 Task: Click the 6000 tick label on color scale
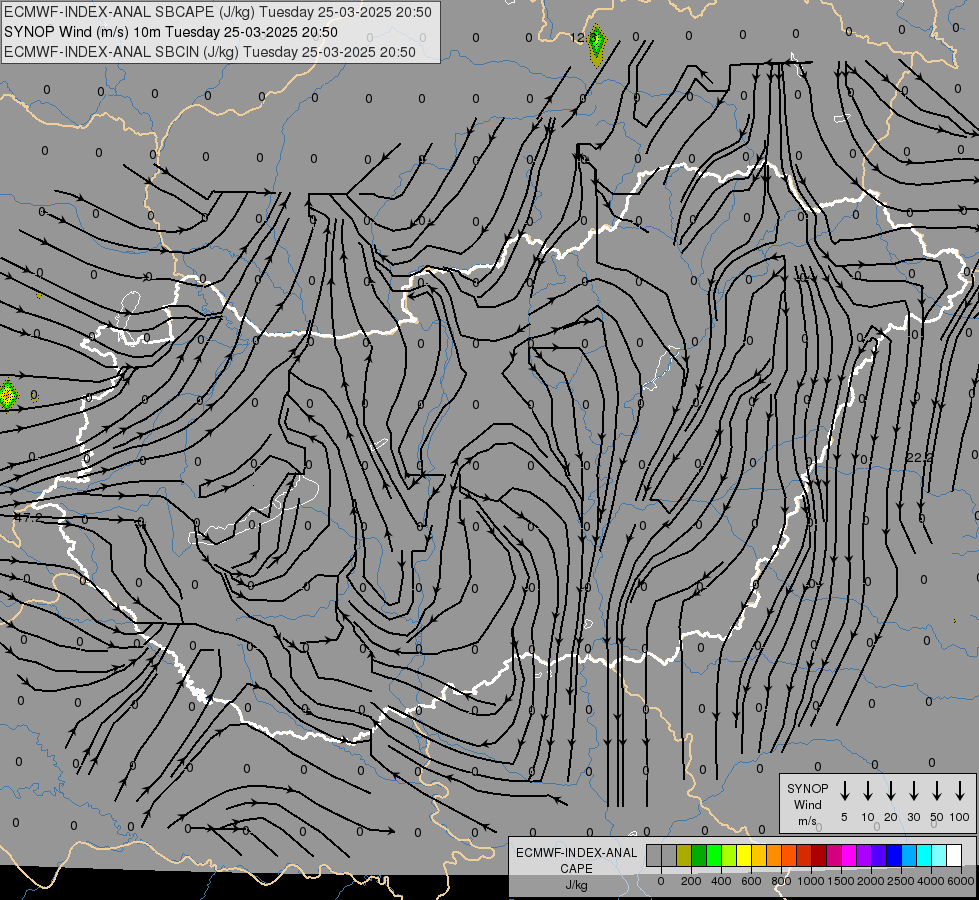pyautogui.click(x=961, y=881)
